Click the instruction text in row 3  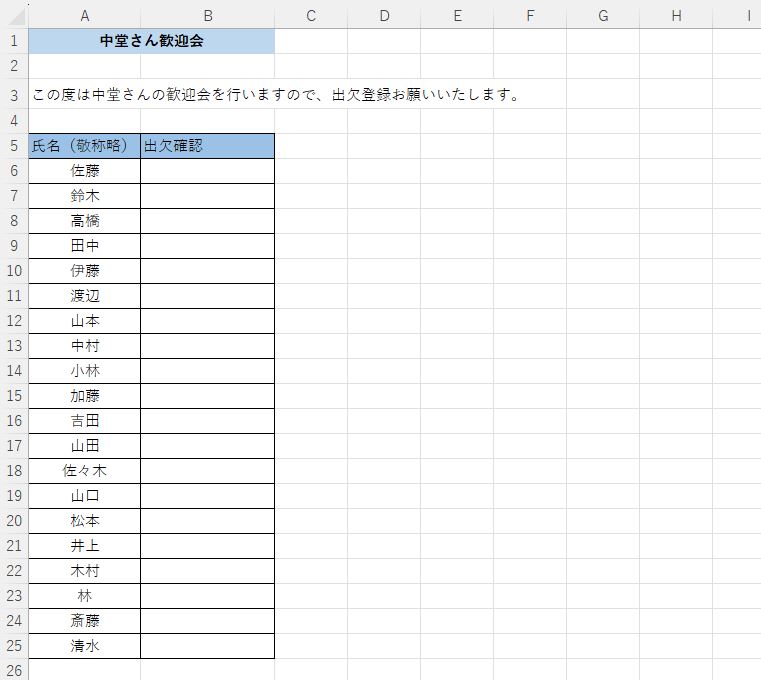(276, 95)
